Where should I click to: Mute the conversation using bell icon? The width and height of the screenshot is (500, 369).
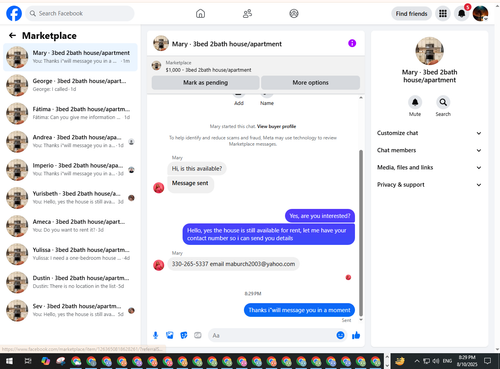coord(415,102)
